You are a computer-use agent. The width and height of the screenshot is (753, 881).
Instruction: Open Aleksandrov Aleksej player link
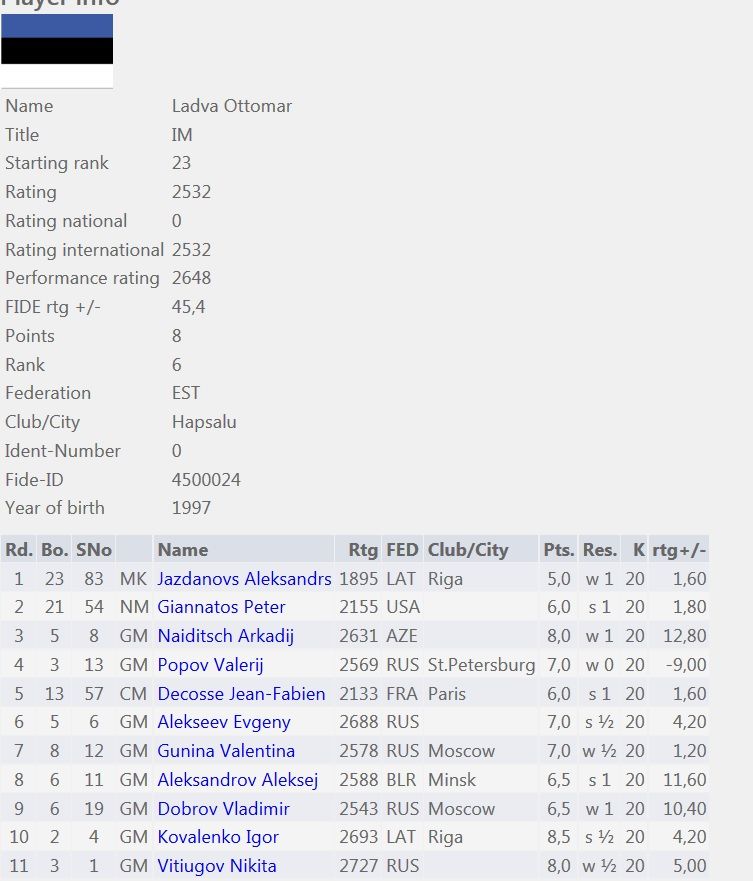[x=238, y=780]
